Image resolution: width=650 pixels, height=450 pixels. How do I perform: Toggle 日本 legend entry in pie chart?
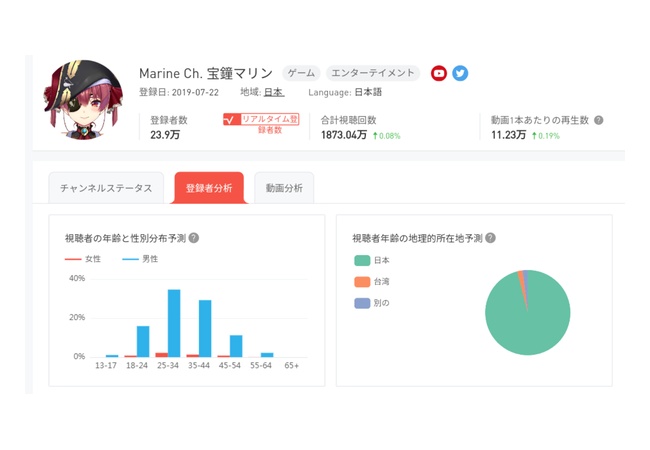coord(372,260)
